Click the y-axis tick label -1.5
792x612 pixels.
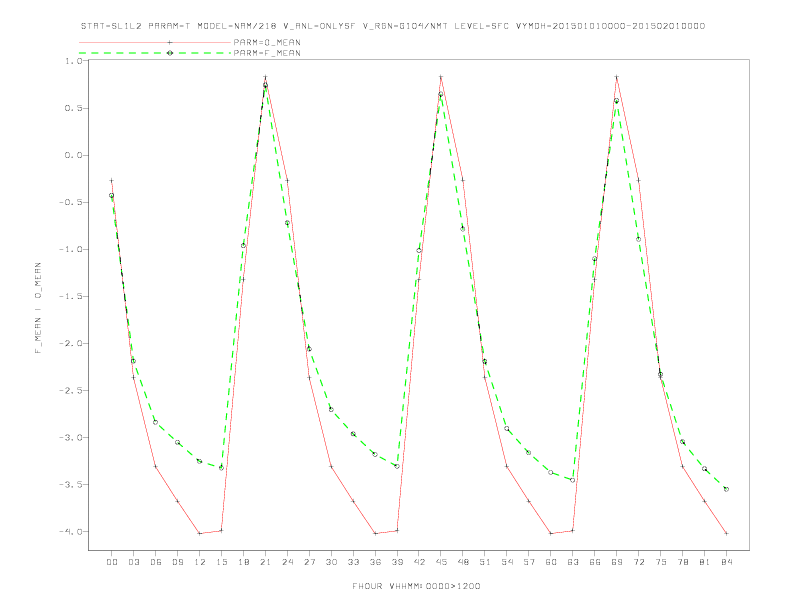[x=70, y=296]
